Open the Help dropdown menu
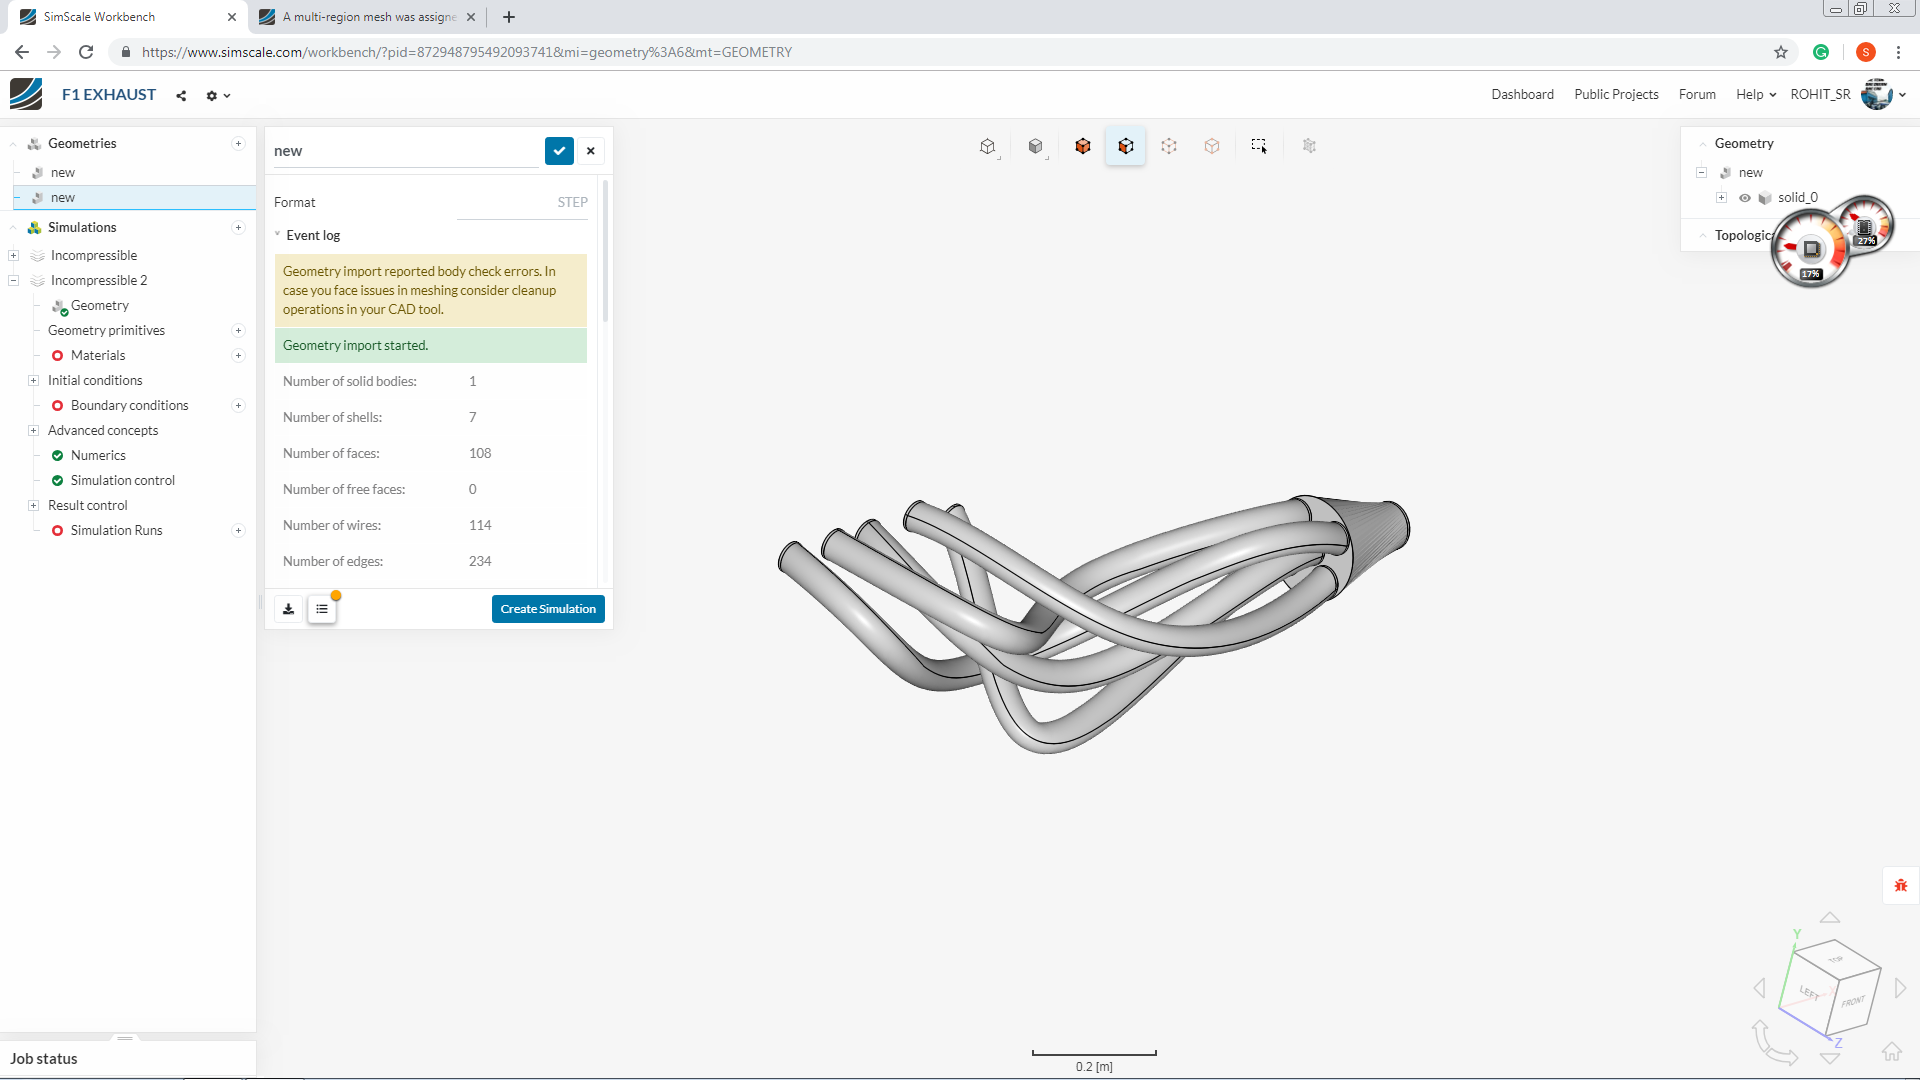This screenshot has height=1080, width=1920. coord(1756,94)
